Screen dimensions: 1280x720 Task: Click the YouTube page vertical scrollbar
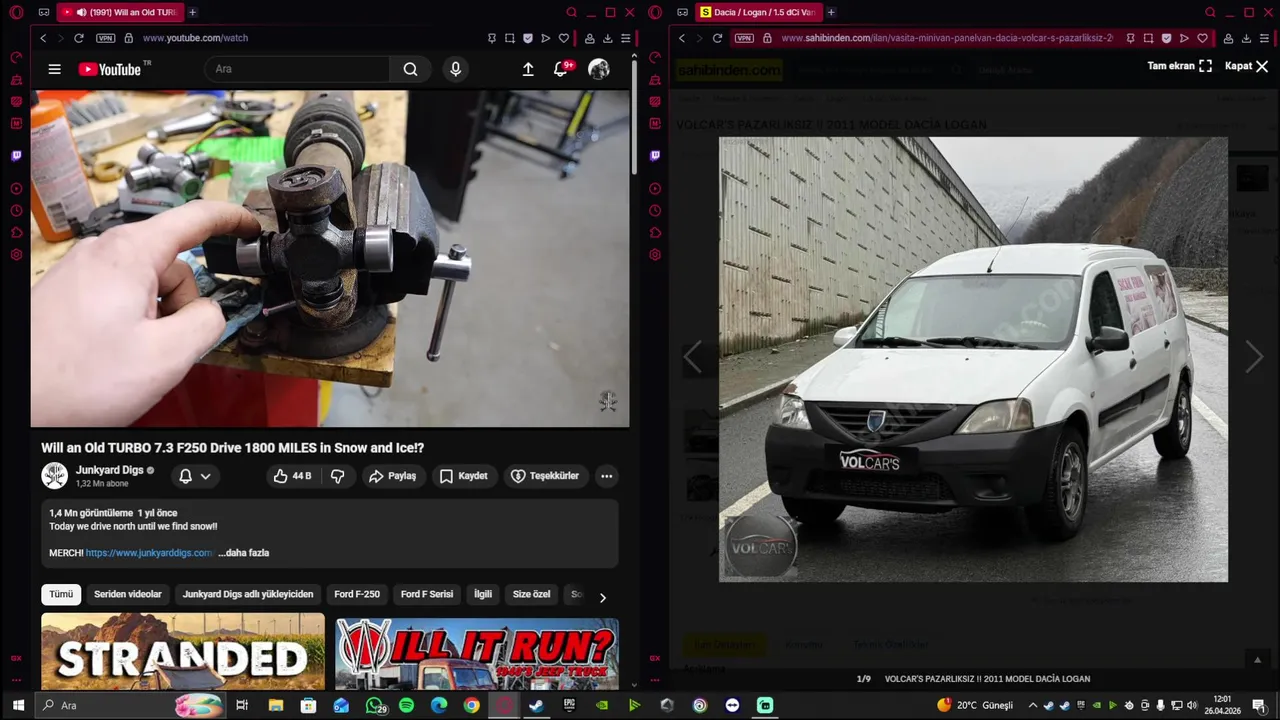634,118
